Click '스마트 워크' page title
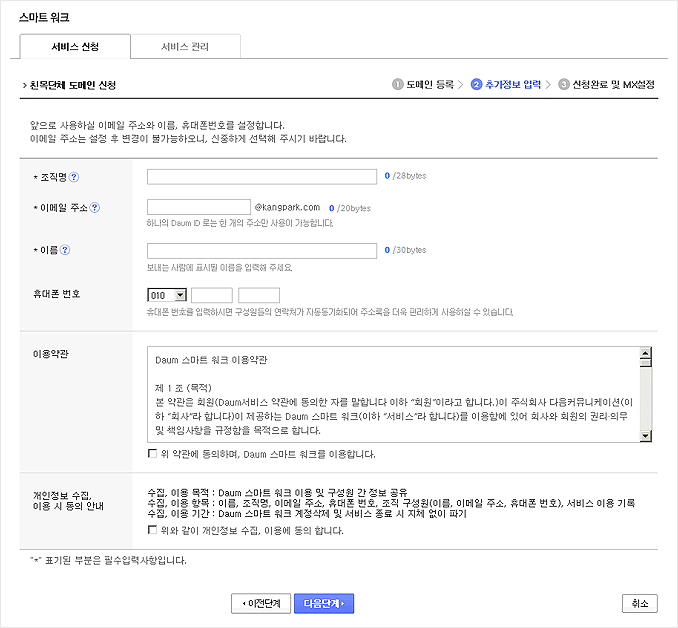 [x=44, y=17]
